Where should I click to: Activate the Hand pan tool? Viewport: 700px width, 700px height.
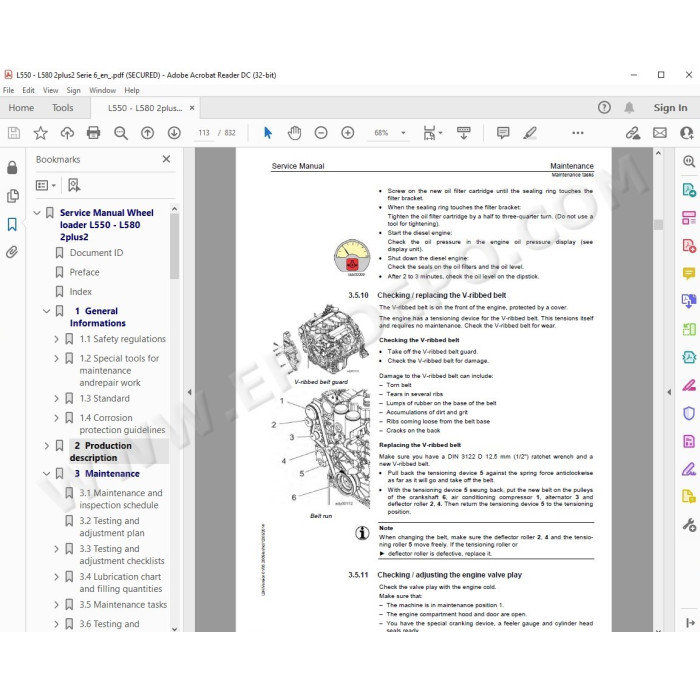coord(295,133)
